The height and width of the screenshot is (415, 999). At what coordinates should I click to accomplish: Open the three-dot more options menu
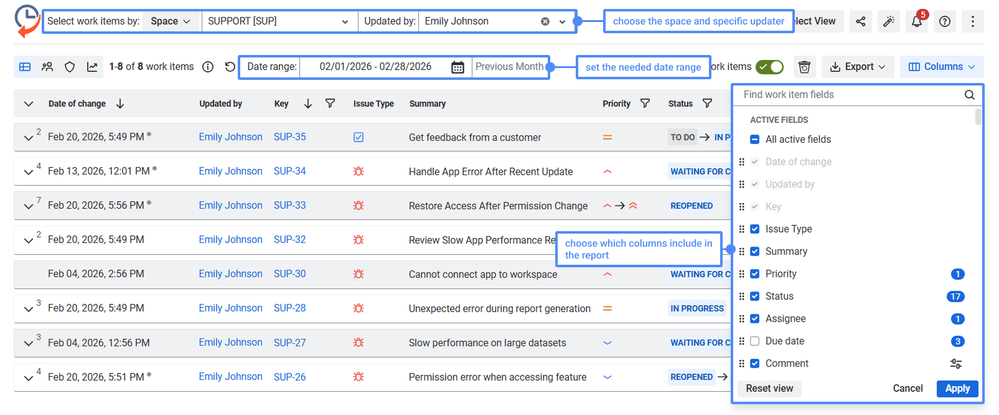point(973,22)
